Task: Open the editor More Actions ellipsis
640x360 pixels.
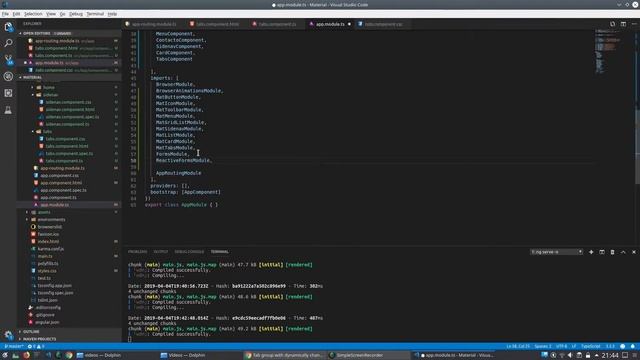Action: point(634,24)
